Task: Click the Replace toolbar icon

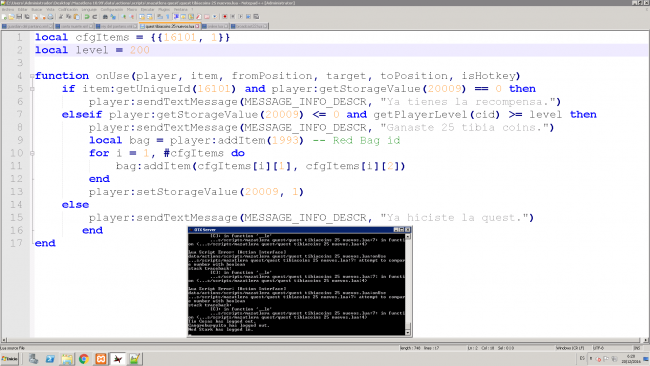Action: click(x=113, y=17)
